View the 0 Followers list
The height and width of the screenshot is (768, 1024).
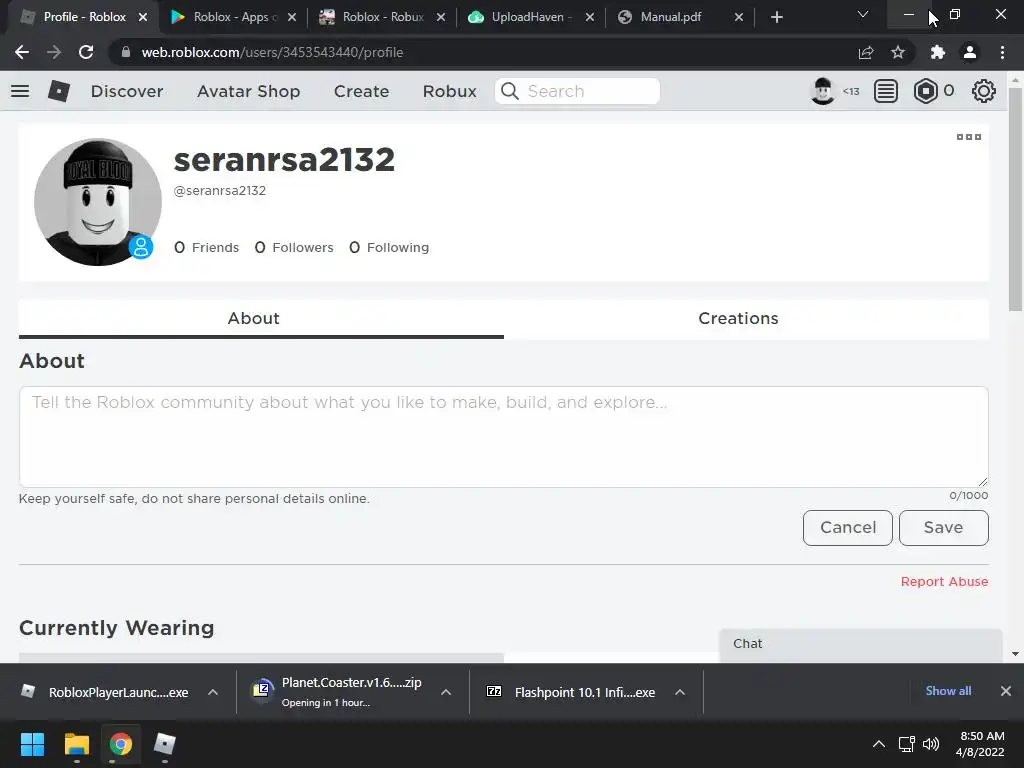pyautogui.click(x=294, y=248)
